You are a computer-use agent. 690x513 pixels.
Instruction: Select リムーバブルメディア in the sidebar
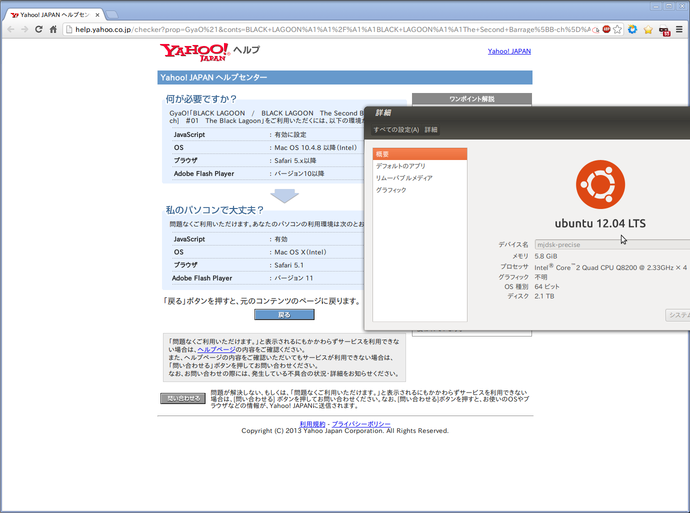(420, 178)
